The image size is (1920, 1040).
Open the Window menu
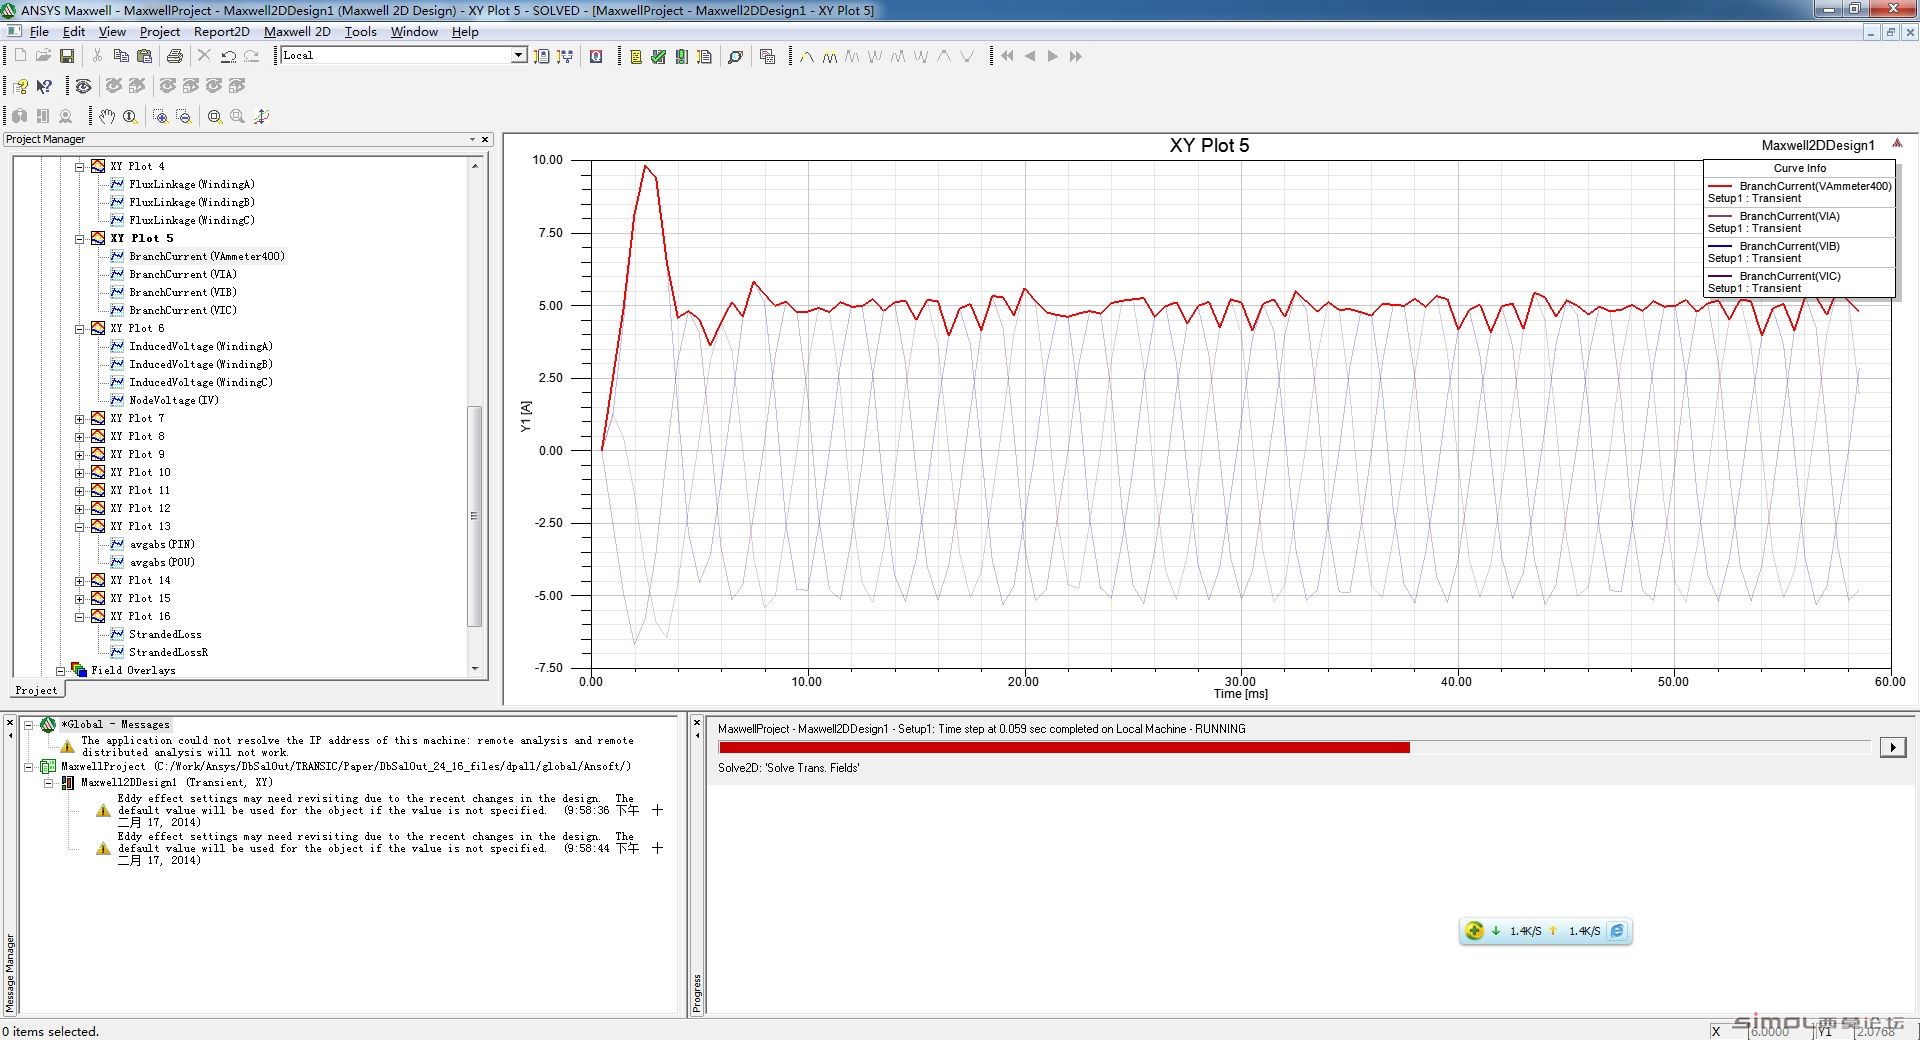click(x=414, y=32)
